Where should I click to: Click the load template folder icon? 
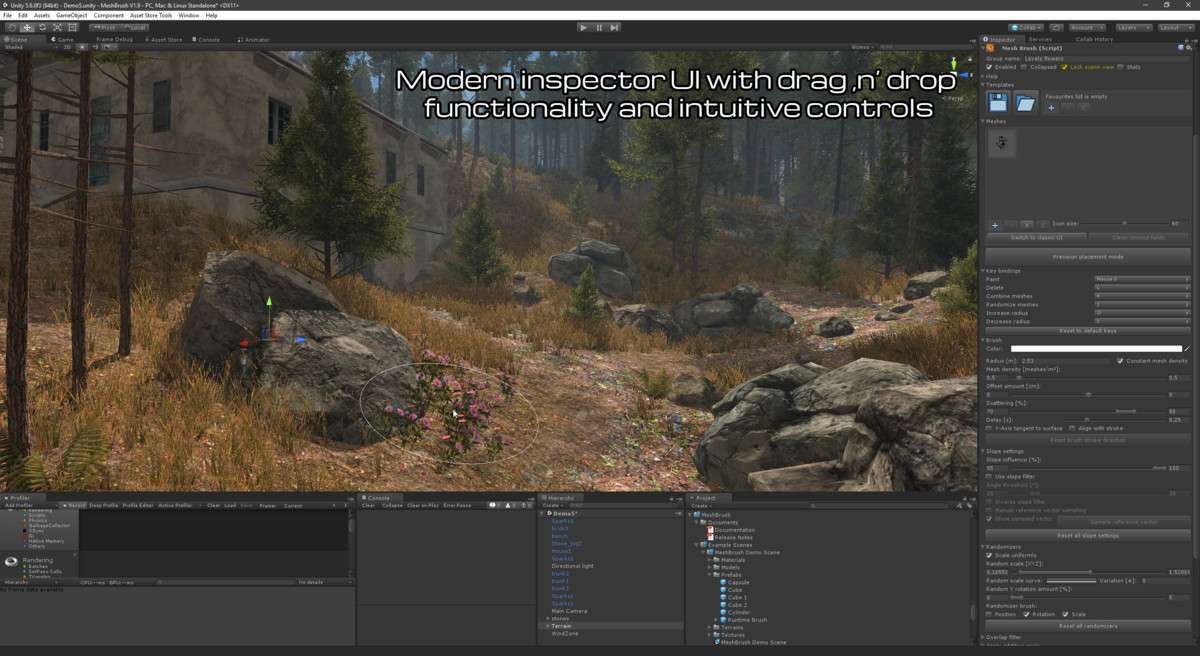pyautogui.click(x=1025, y=102)
